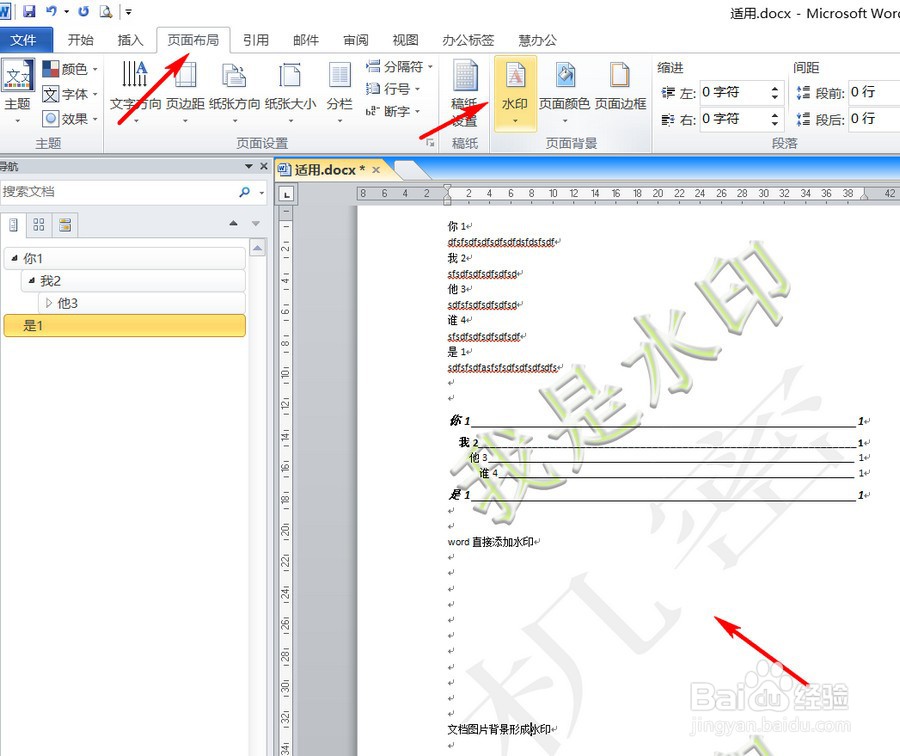Viewport: 900px width, 756px height.
Task: Expand the 他3 heading in navigation tree
Action: (x=49, y=303)
